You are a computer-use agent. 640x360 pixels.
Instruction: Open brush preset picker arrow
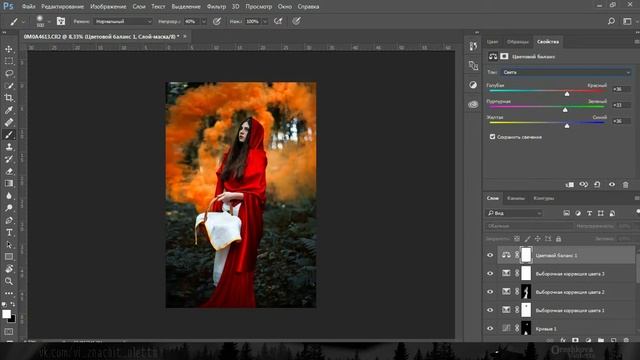click(x=49, y=21)
